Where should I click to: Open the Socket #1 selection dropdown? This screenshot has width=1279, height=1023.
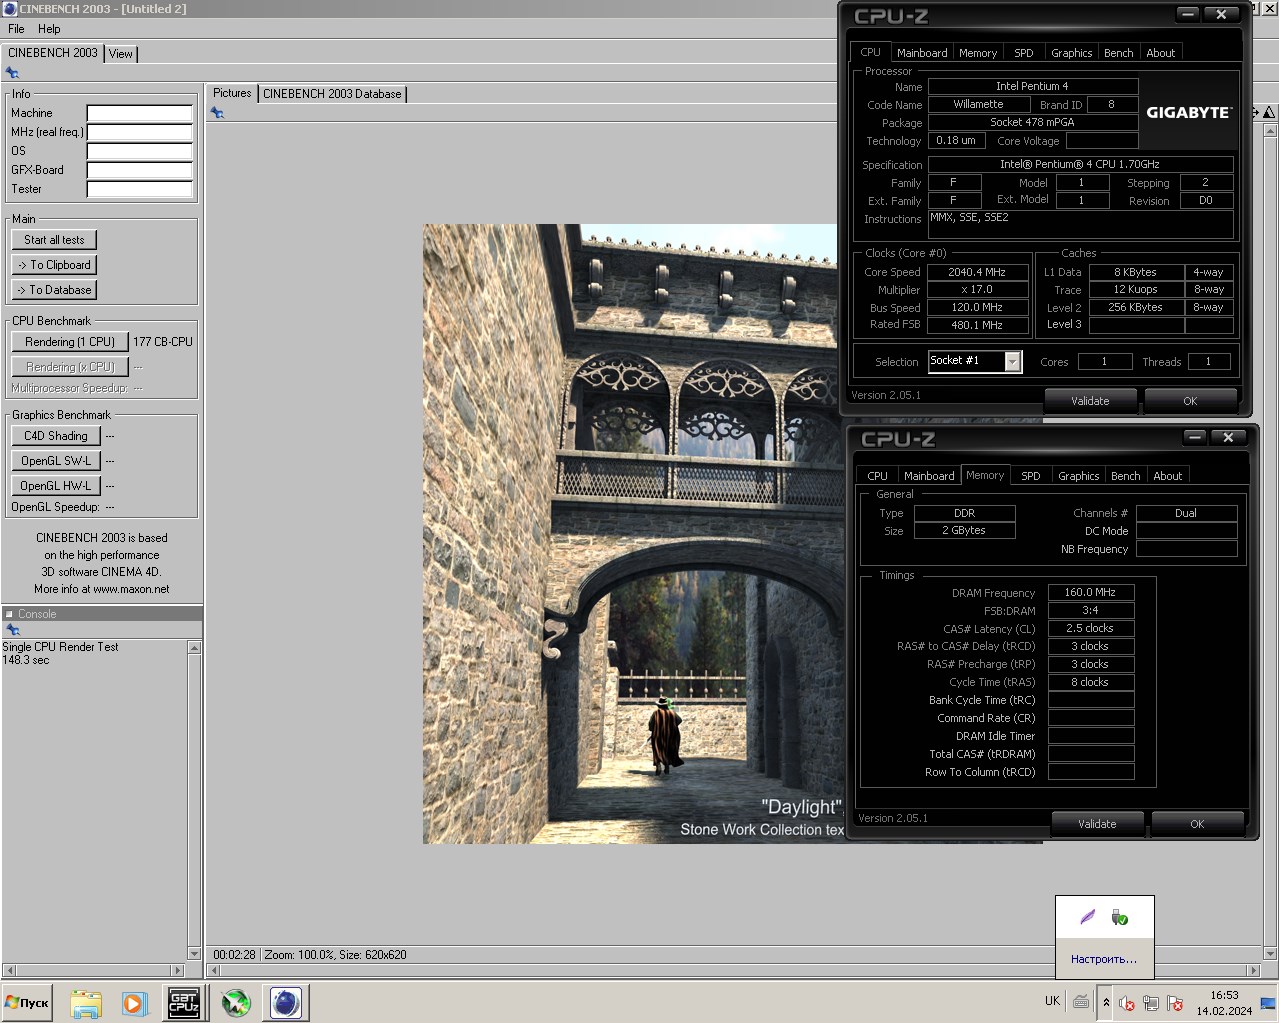(x=1013, y=362)
